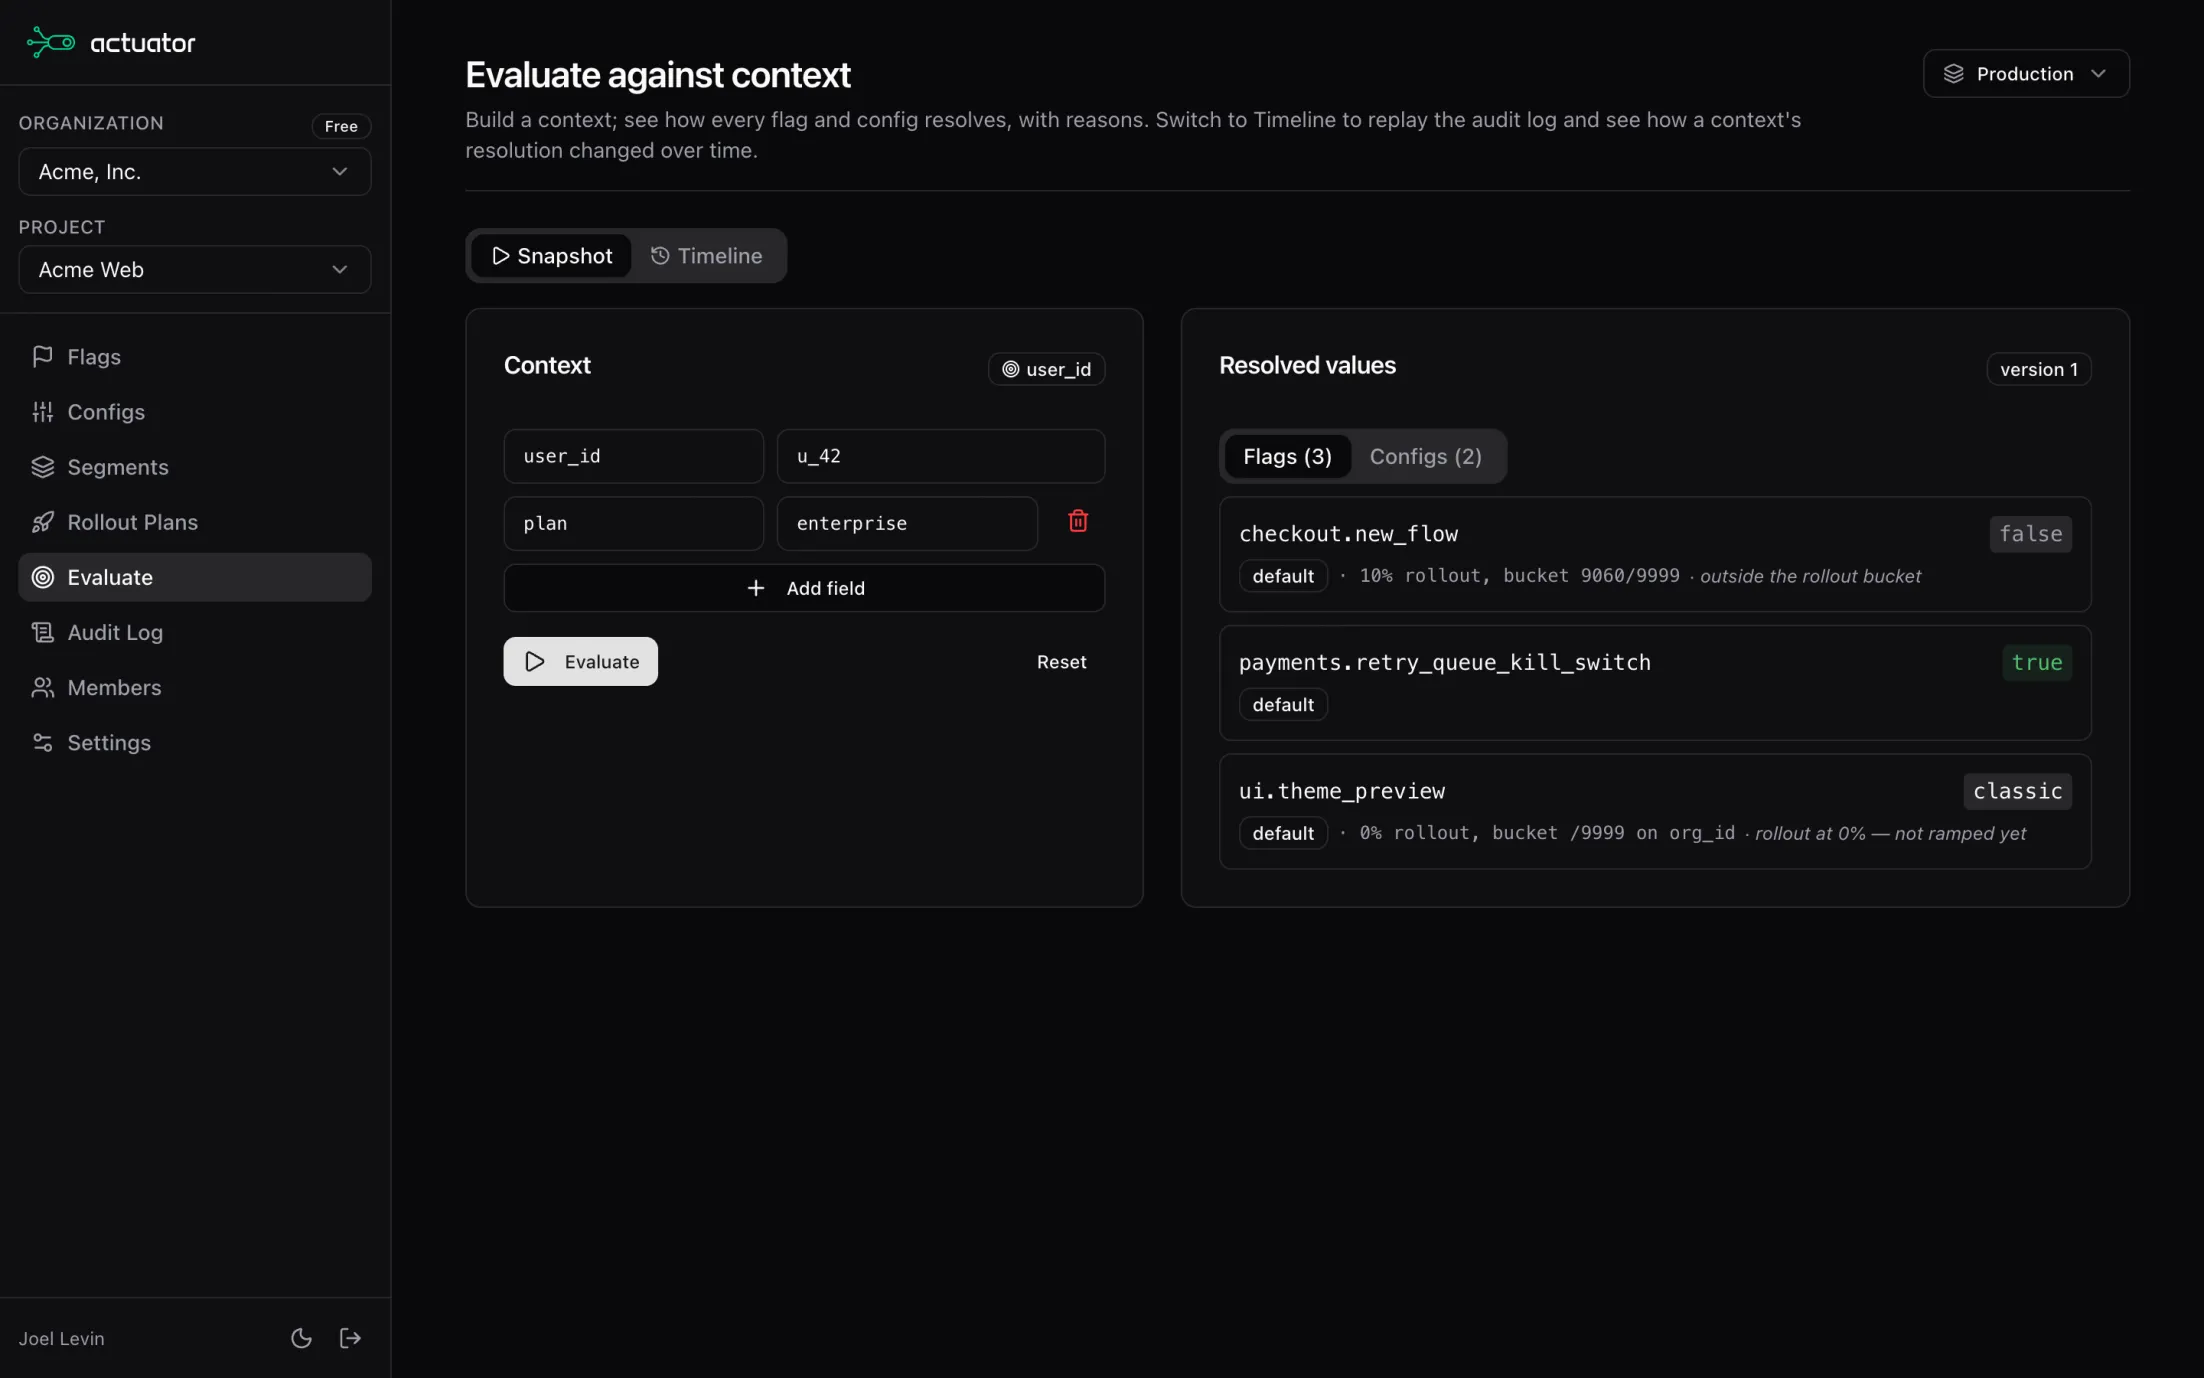Click the false value of checkout.new_flow
The width and height of the screenshot is (2204, 1378).
click(2030, 534)
